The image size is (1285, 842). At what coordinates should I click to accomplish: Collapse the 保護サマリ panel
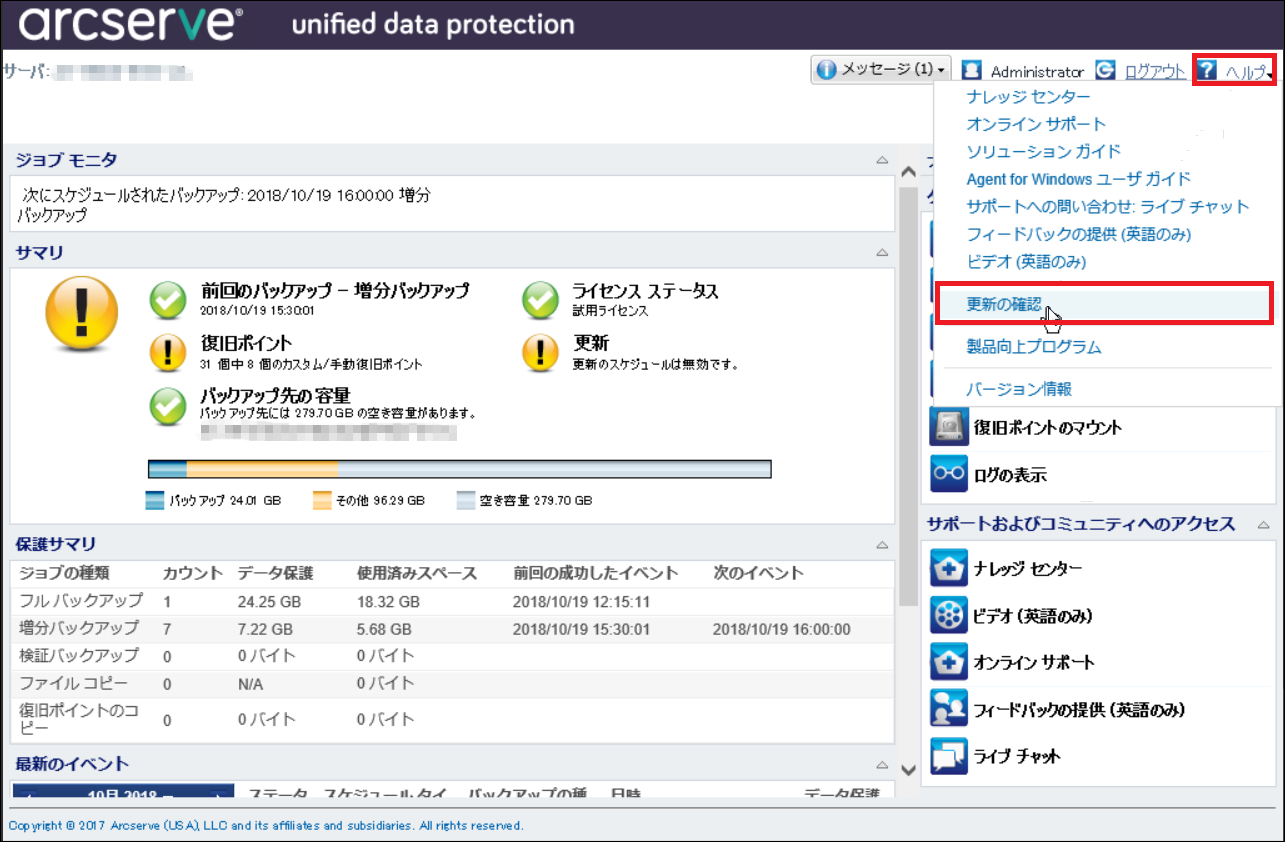click(882, 545)
